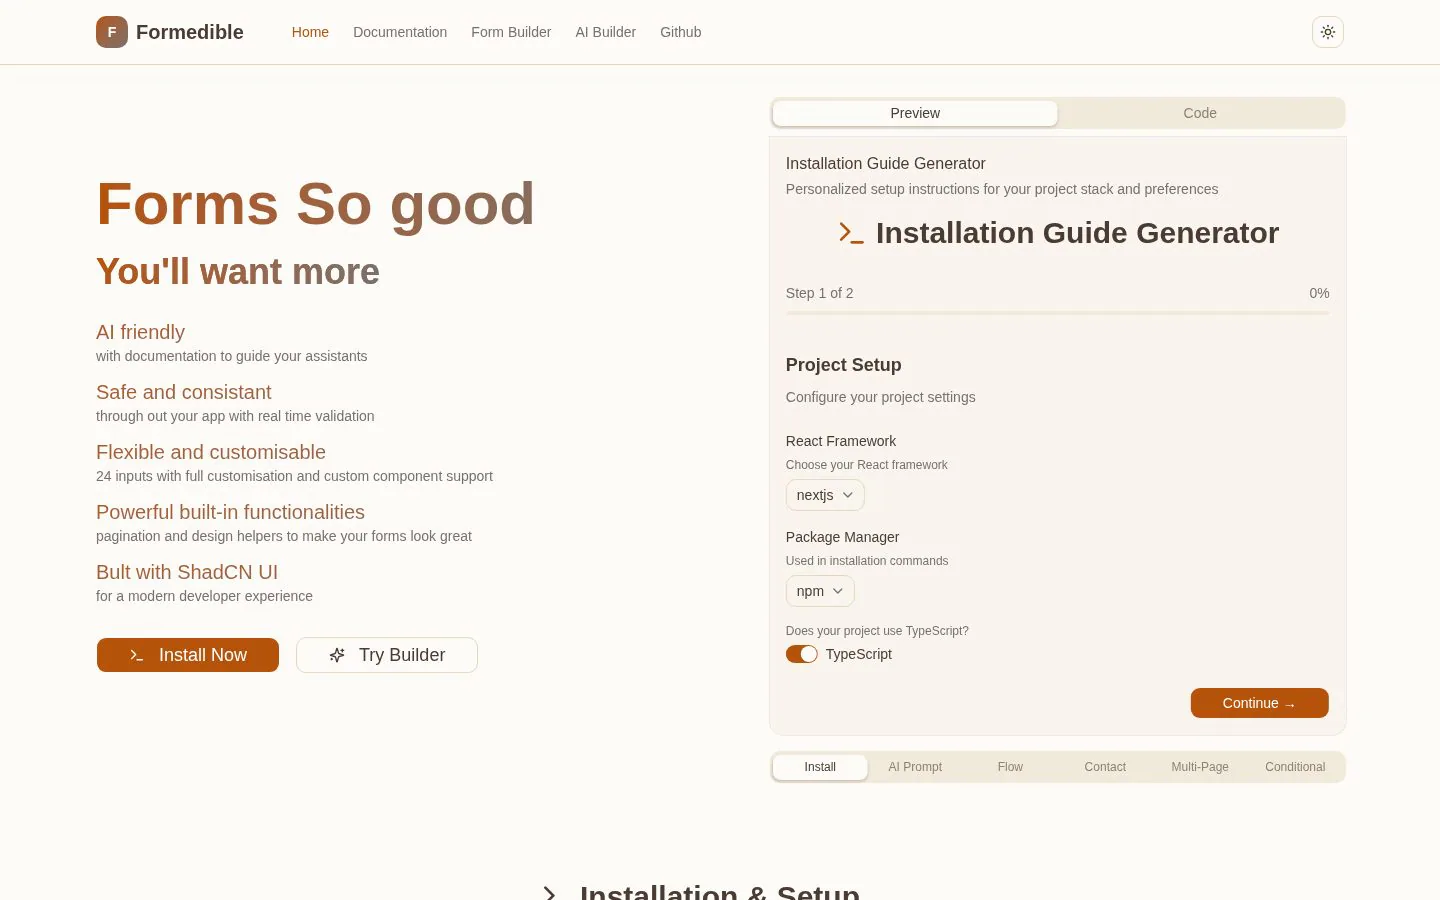Click the Step 1 of 2 progress bar

(1058, 313)
